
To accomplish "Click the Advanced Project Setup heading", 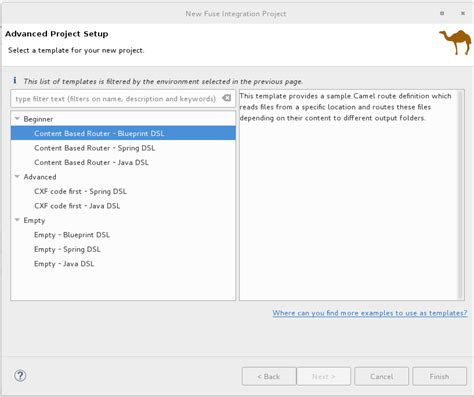I will pos(57,34).
